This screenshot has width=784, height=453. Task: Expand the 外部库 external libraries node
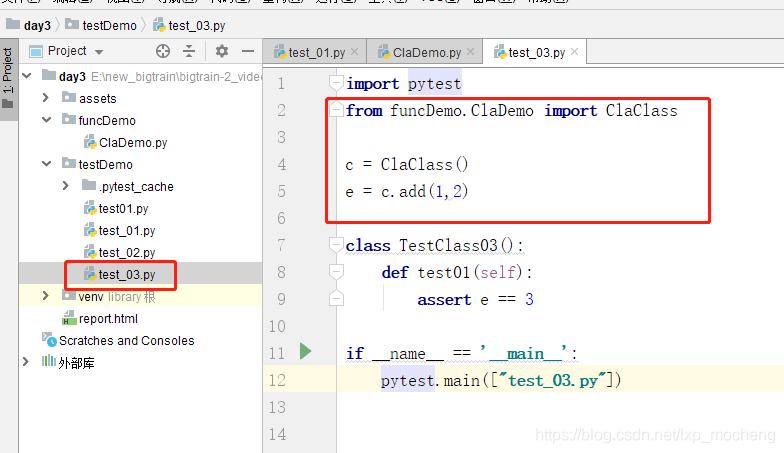click(26, 362)
